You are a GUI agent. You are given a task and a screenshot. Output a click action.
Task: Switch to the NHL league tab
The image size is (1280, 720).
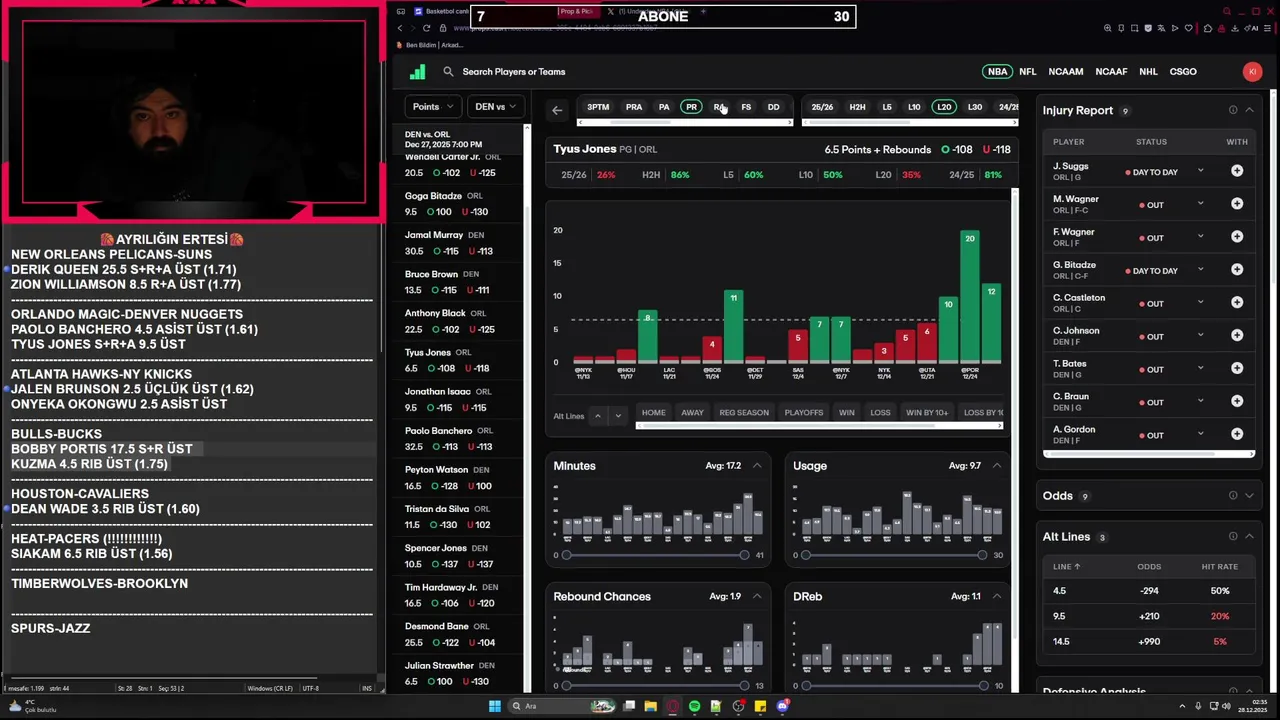[x=1148, y=72]
